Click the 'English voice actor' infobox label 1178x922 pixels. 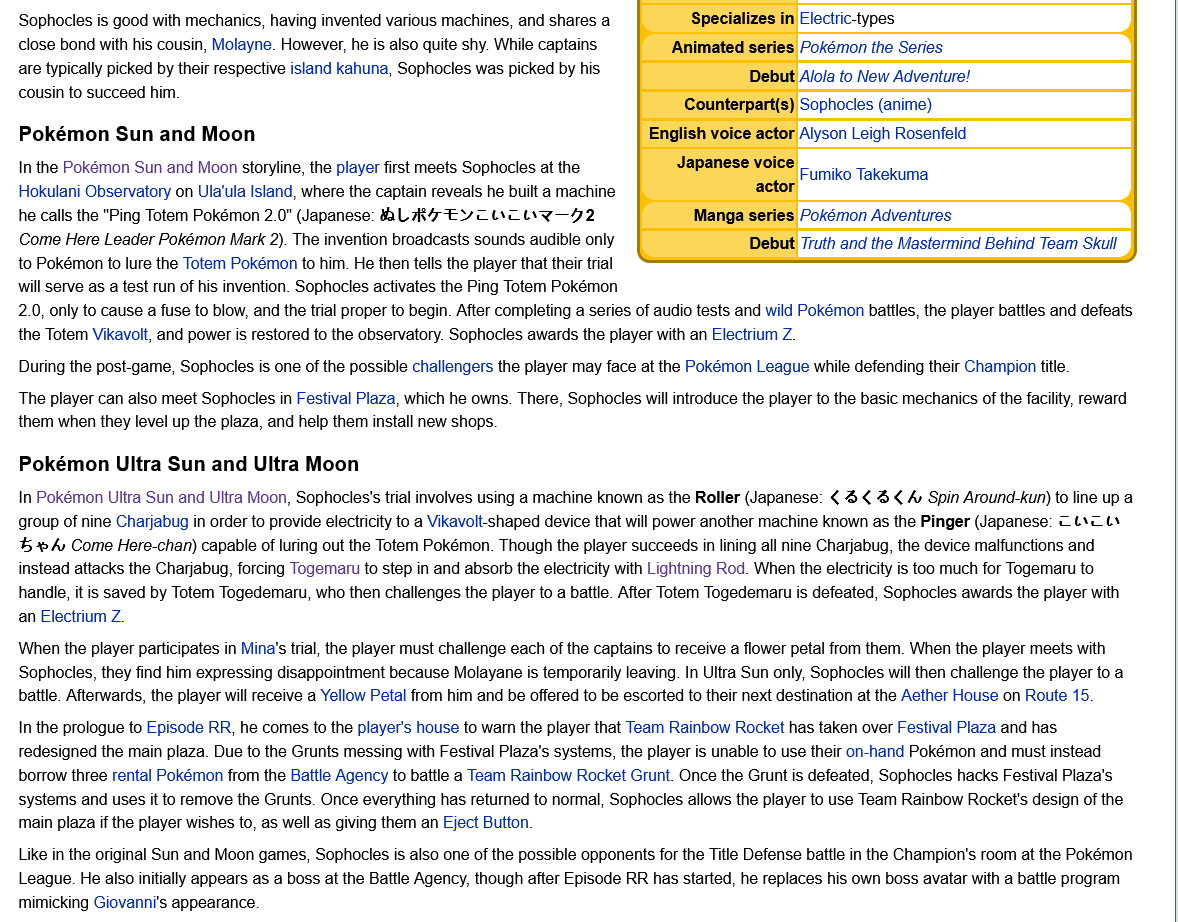pyautogui.click(x=721, y=134)
